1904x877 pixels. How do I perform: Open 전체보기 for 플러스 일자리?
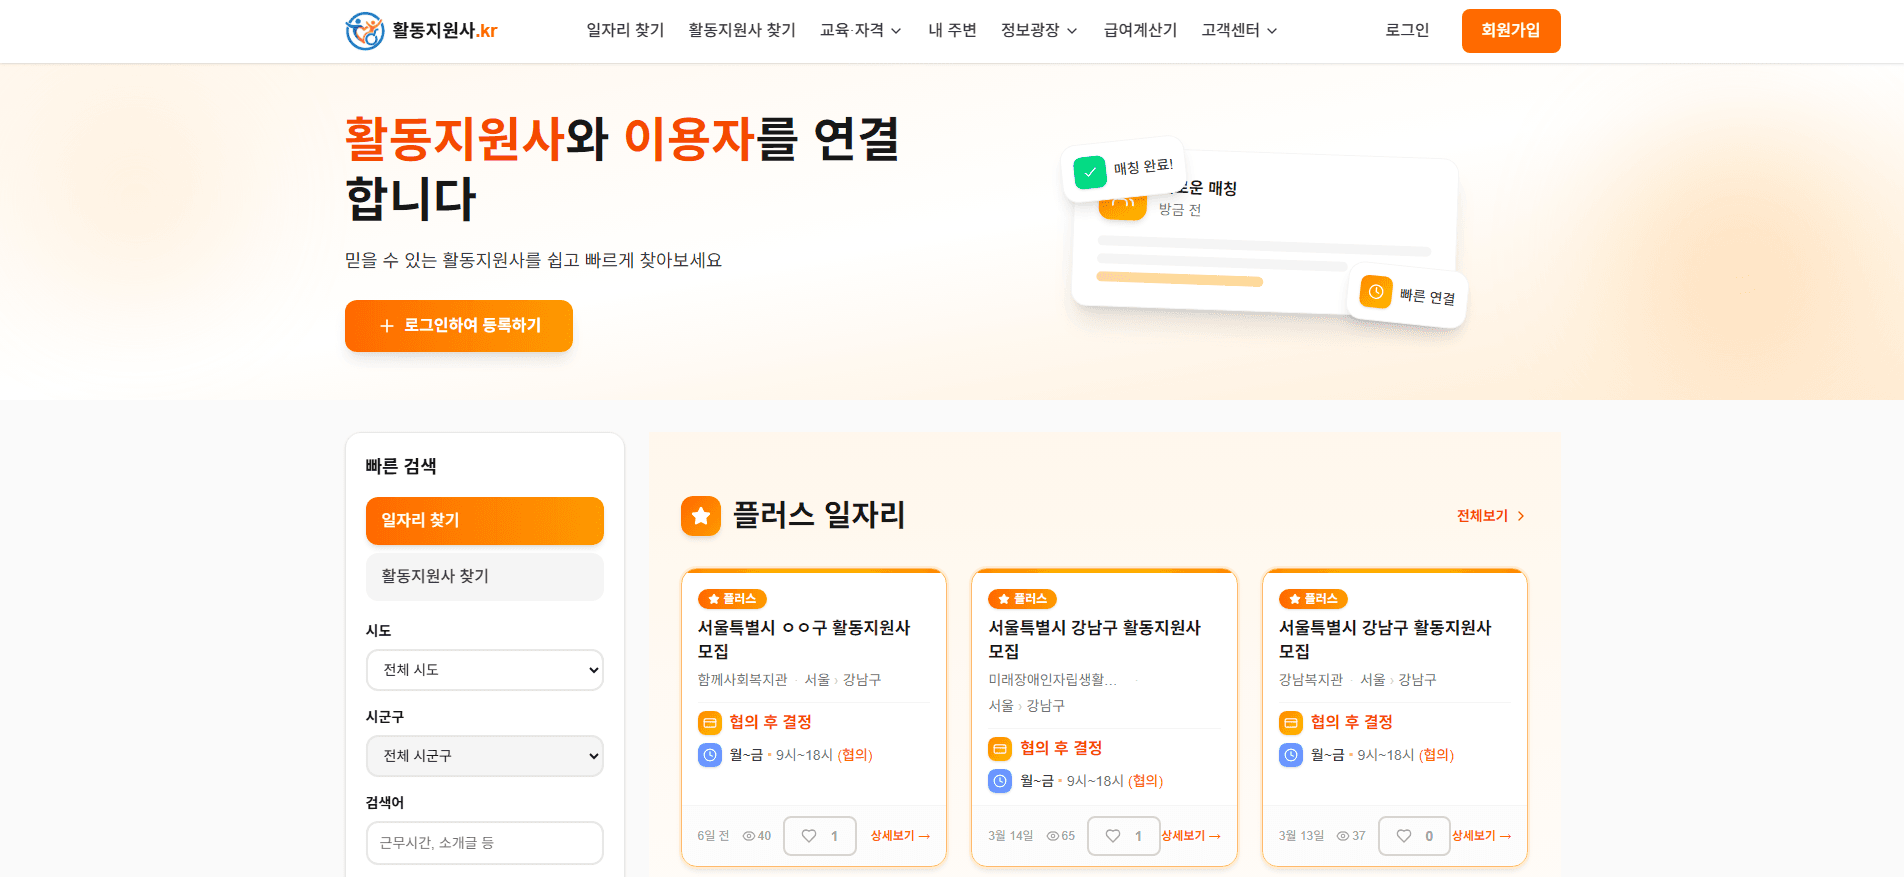click(1491, 516)
